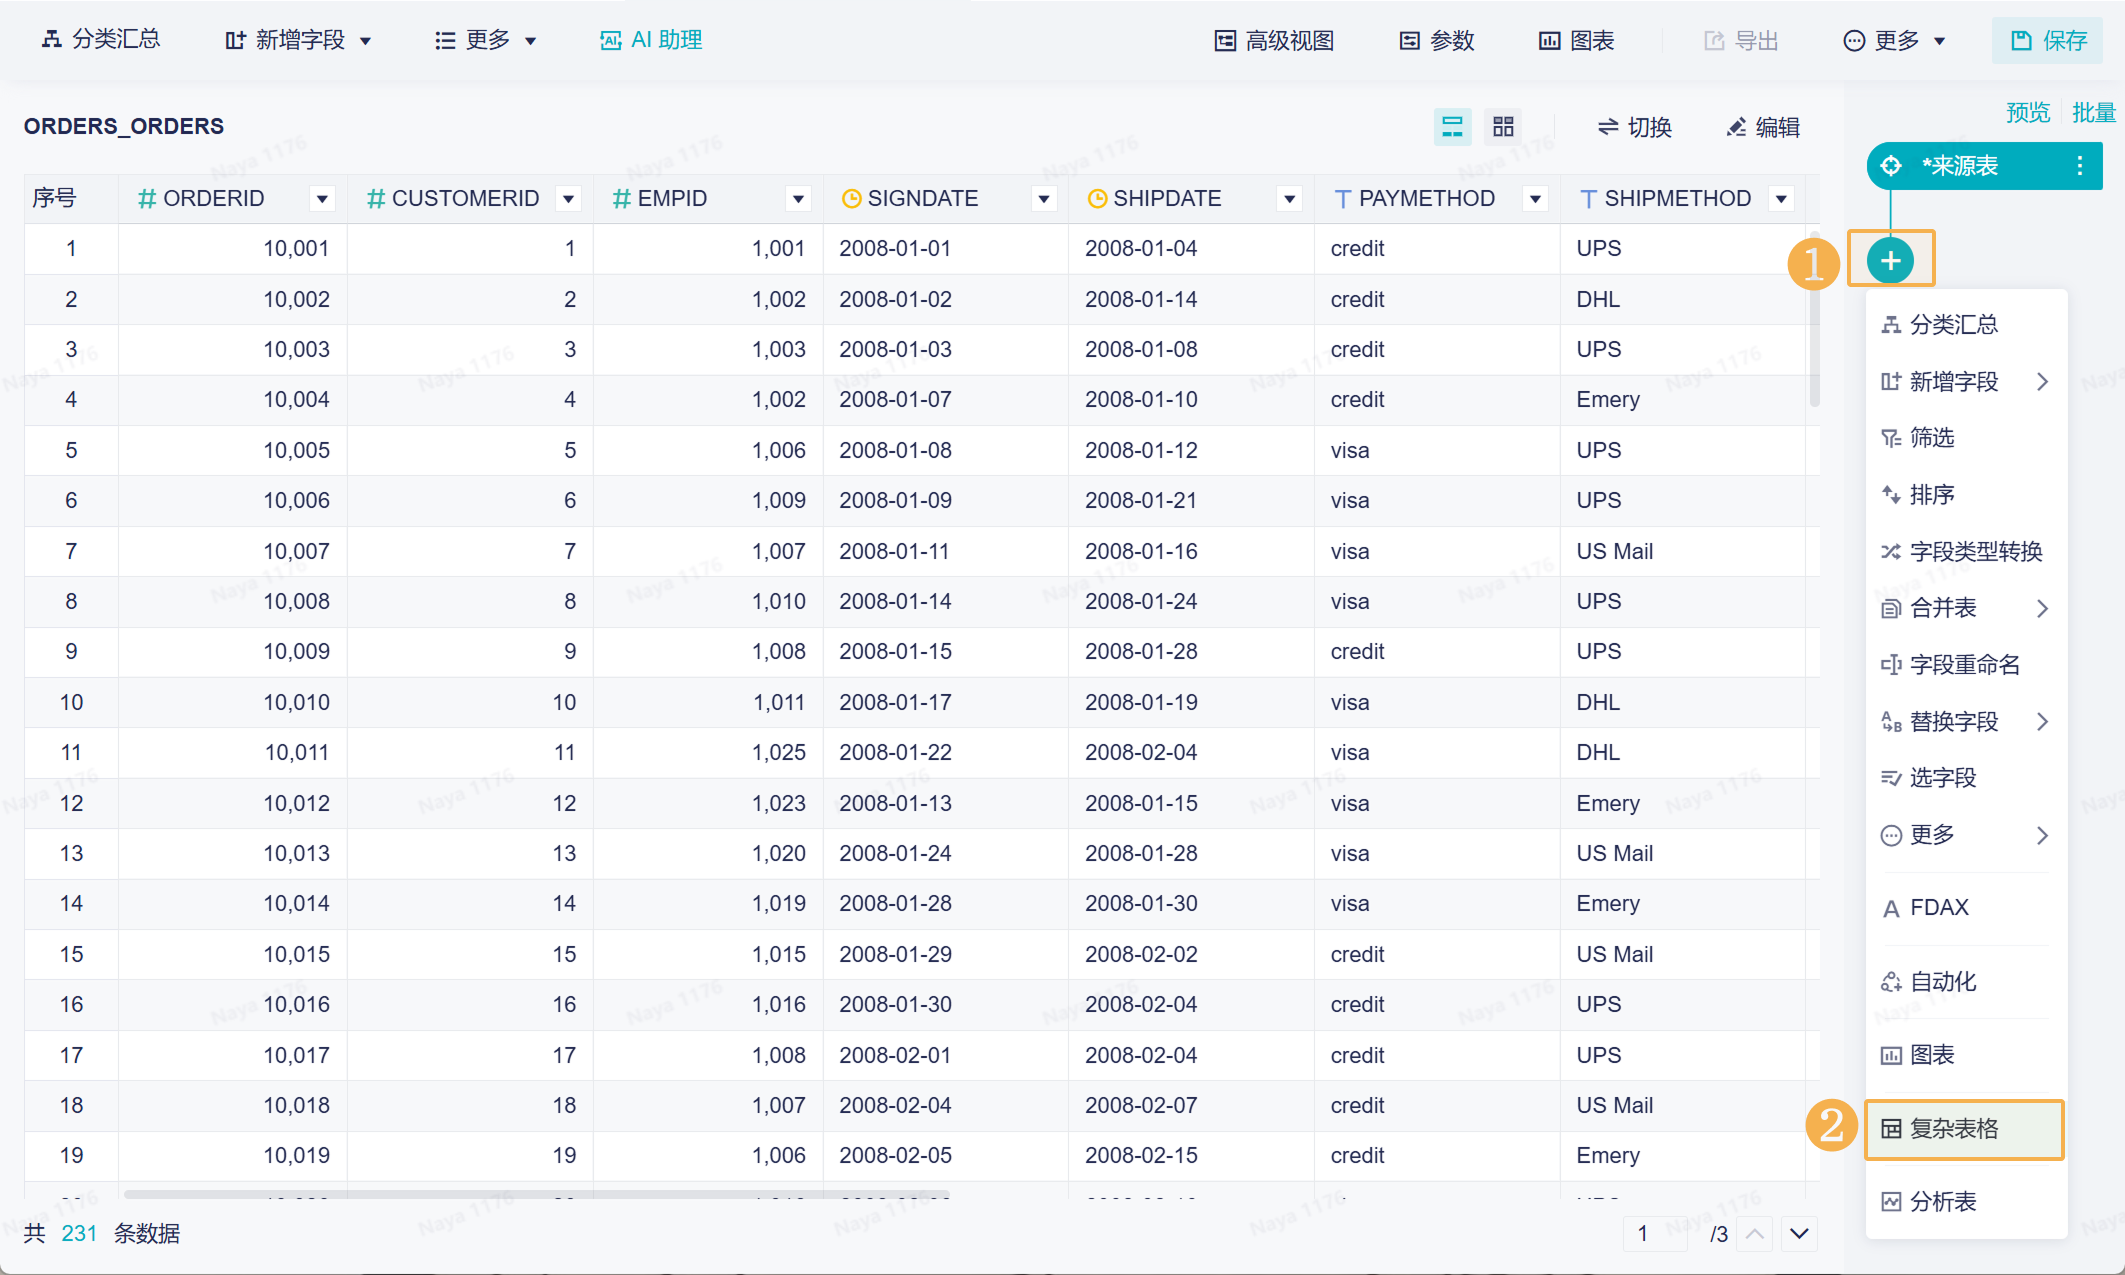The height and width of the screenshot is (1275, 2125).
Task: Click cell with ORDERID 10,005
Action: tap(233, 450)
